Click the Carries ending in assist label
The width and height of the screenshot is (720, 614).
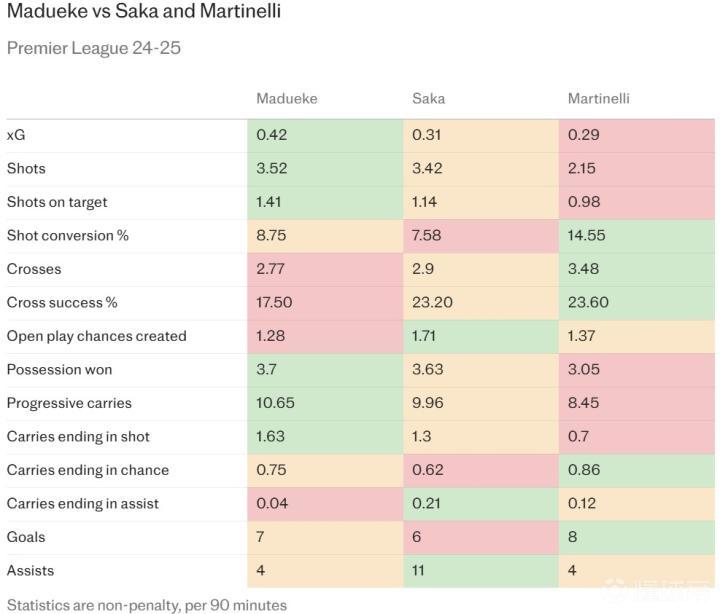[x=83, y=504]
